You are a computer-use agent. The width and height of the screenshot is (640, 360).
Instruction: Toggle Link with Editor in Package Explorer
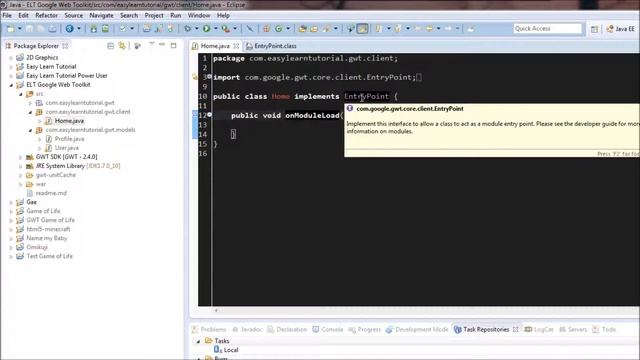pyautogui.click(x=122, y=46)
